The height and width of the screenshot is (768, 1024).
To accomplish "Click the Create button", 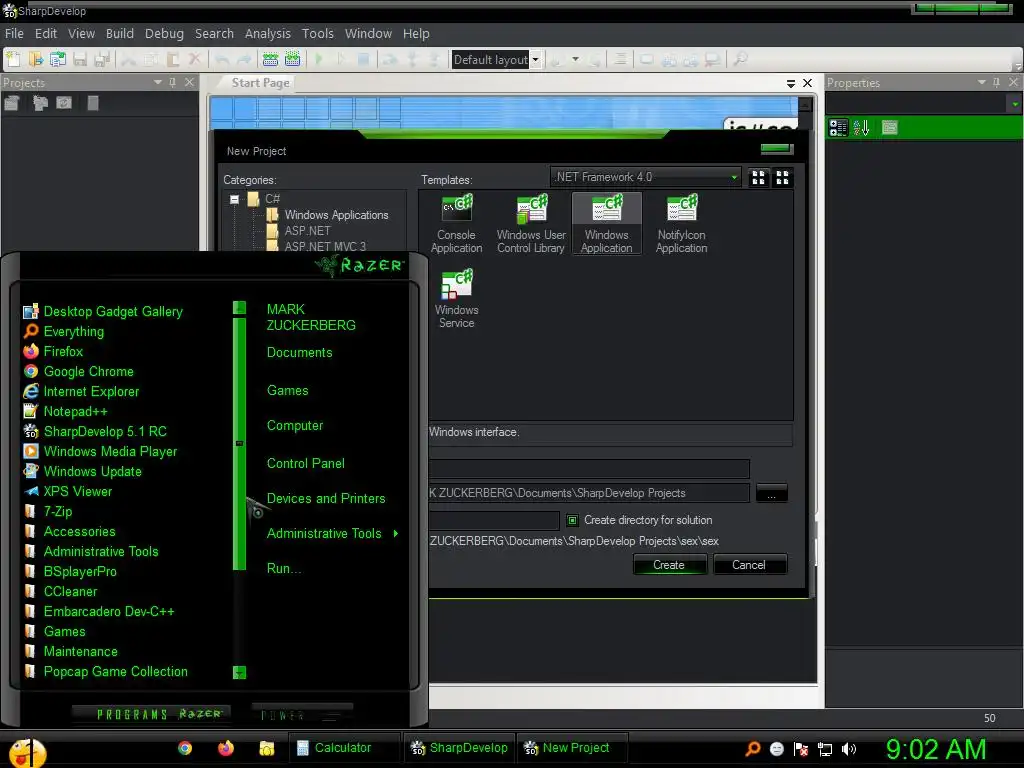I will [669, 565].
